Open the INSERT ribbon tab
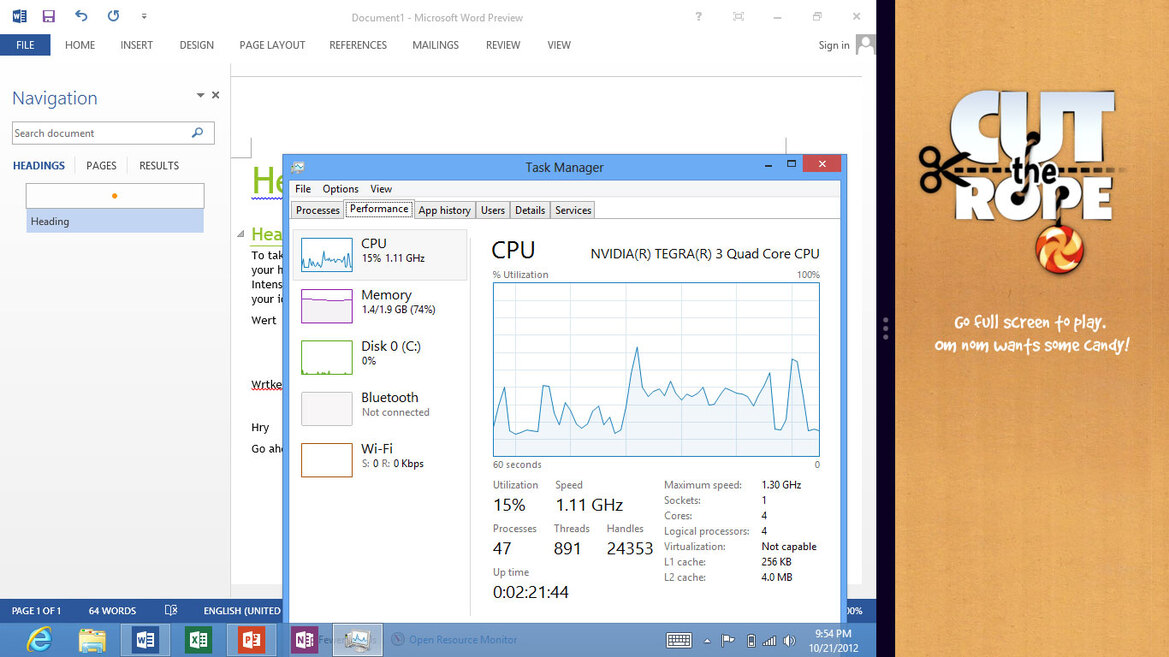The width and height of the screenshot is (1169, 657). (x=136, y=45)
